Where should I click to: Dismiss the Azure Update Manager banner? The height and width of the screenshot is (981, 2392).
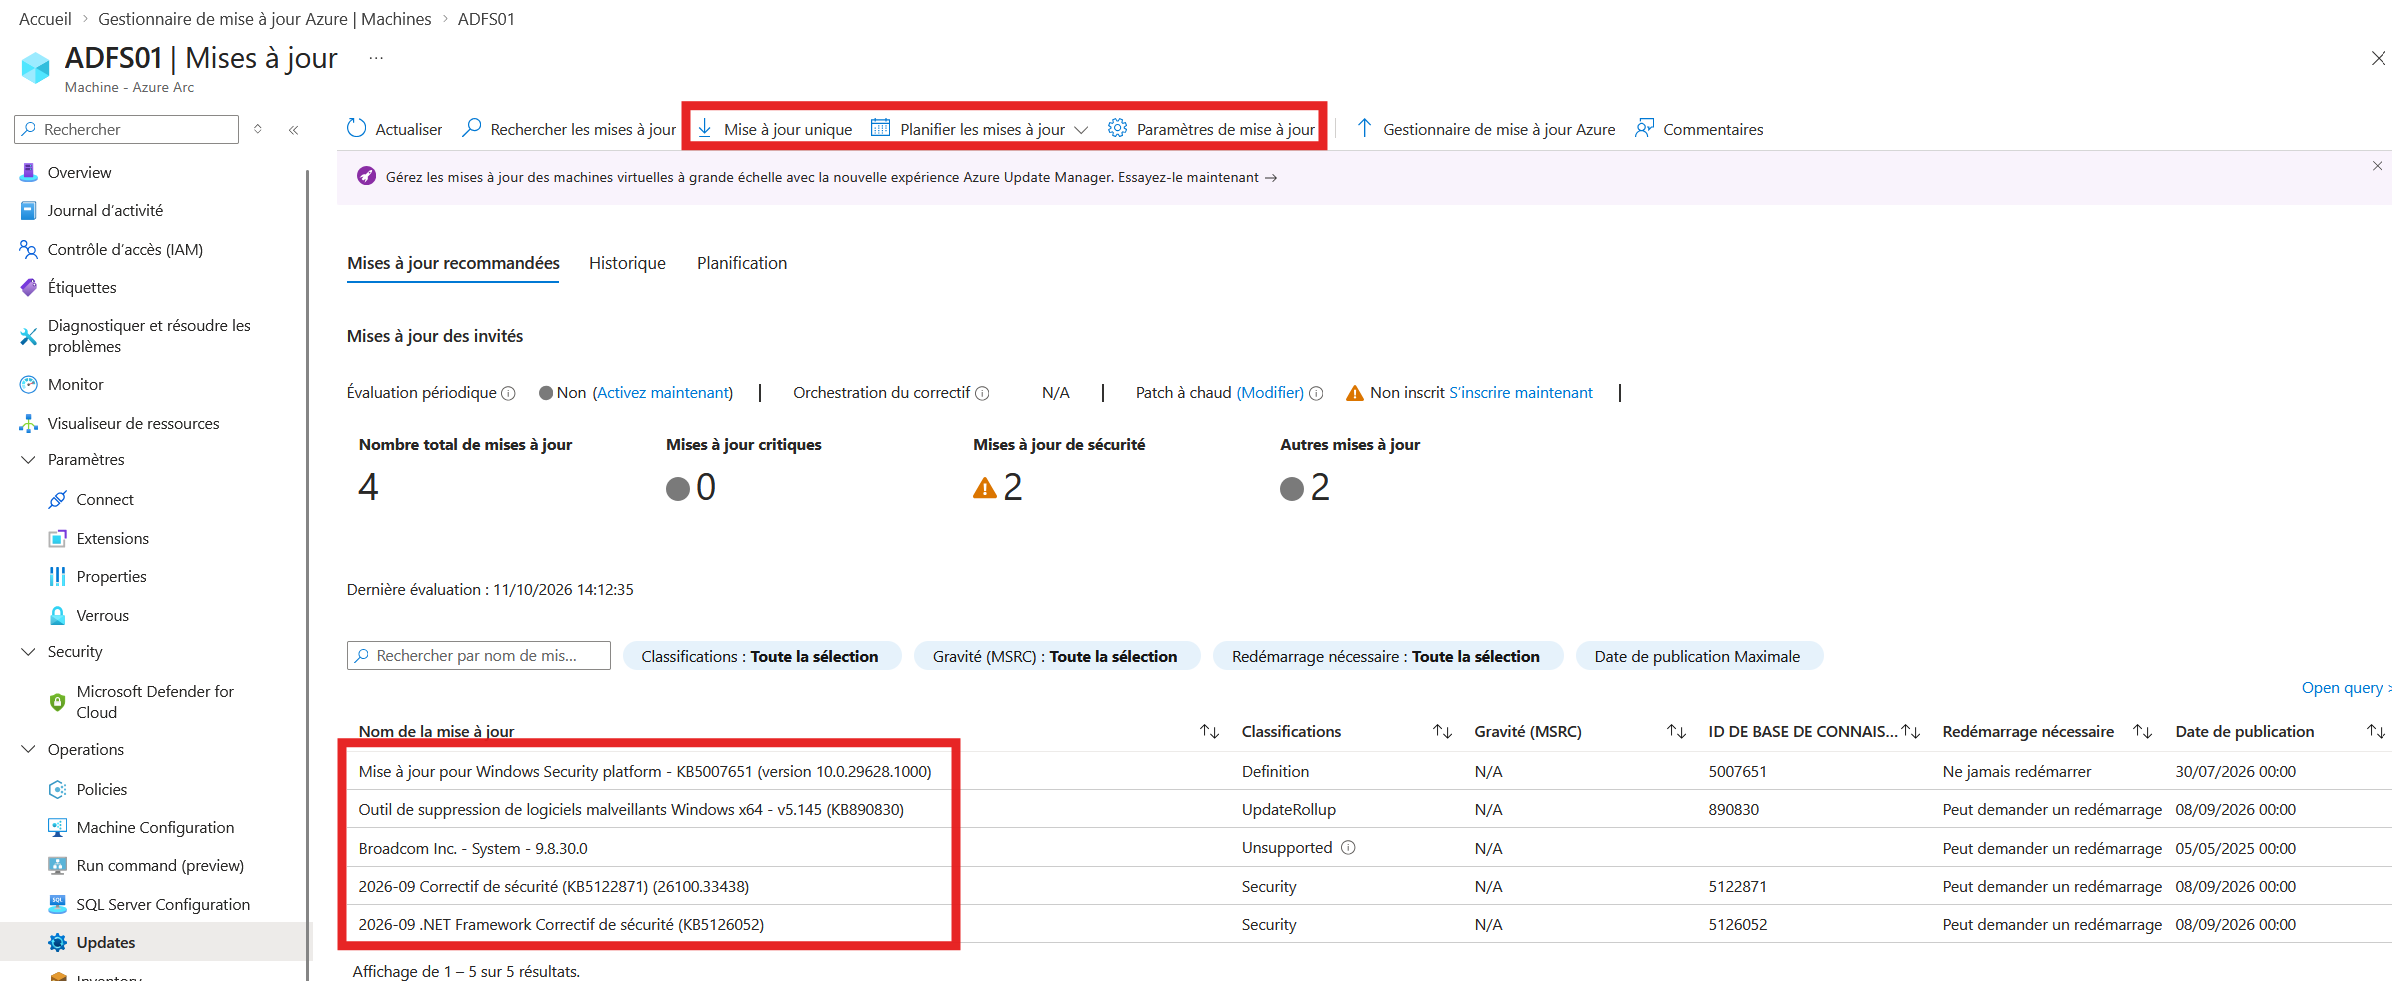[2377, 166]
